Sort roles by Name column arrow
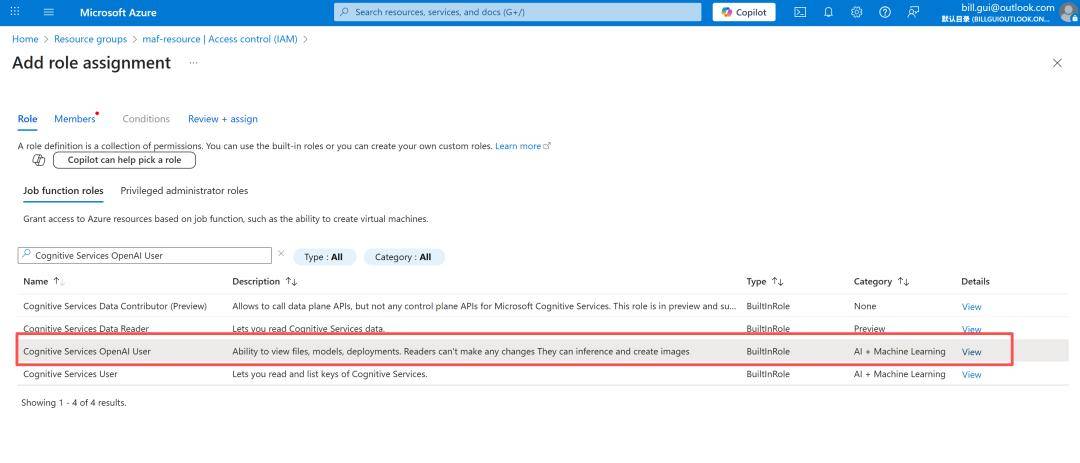 point(58,281)
